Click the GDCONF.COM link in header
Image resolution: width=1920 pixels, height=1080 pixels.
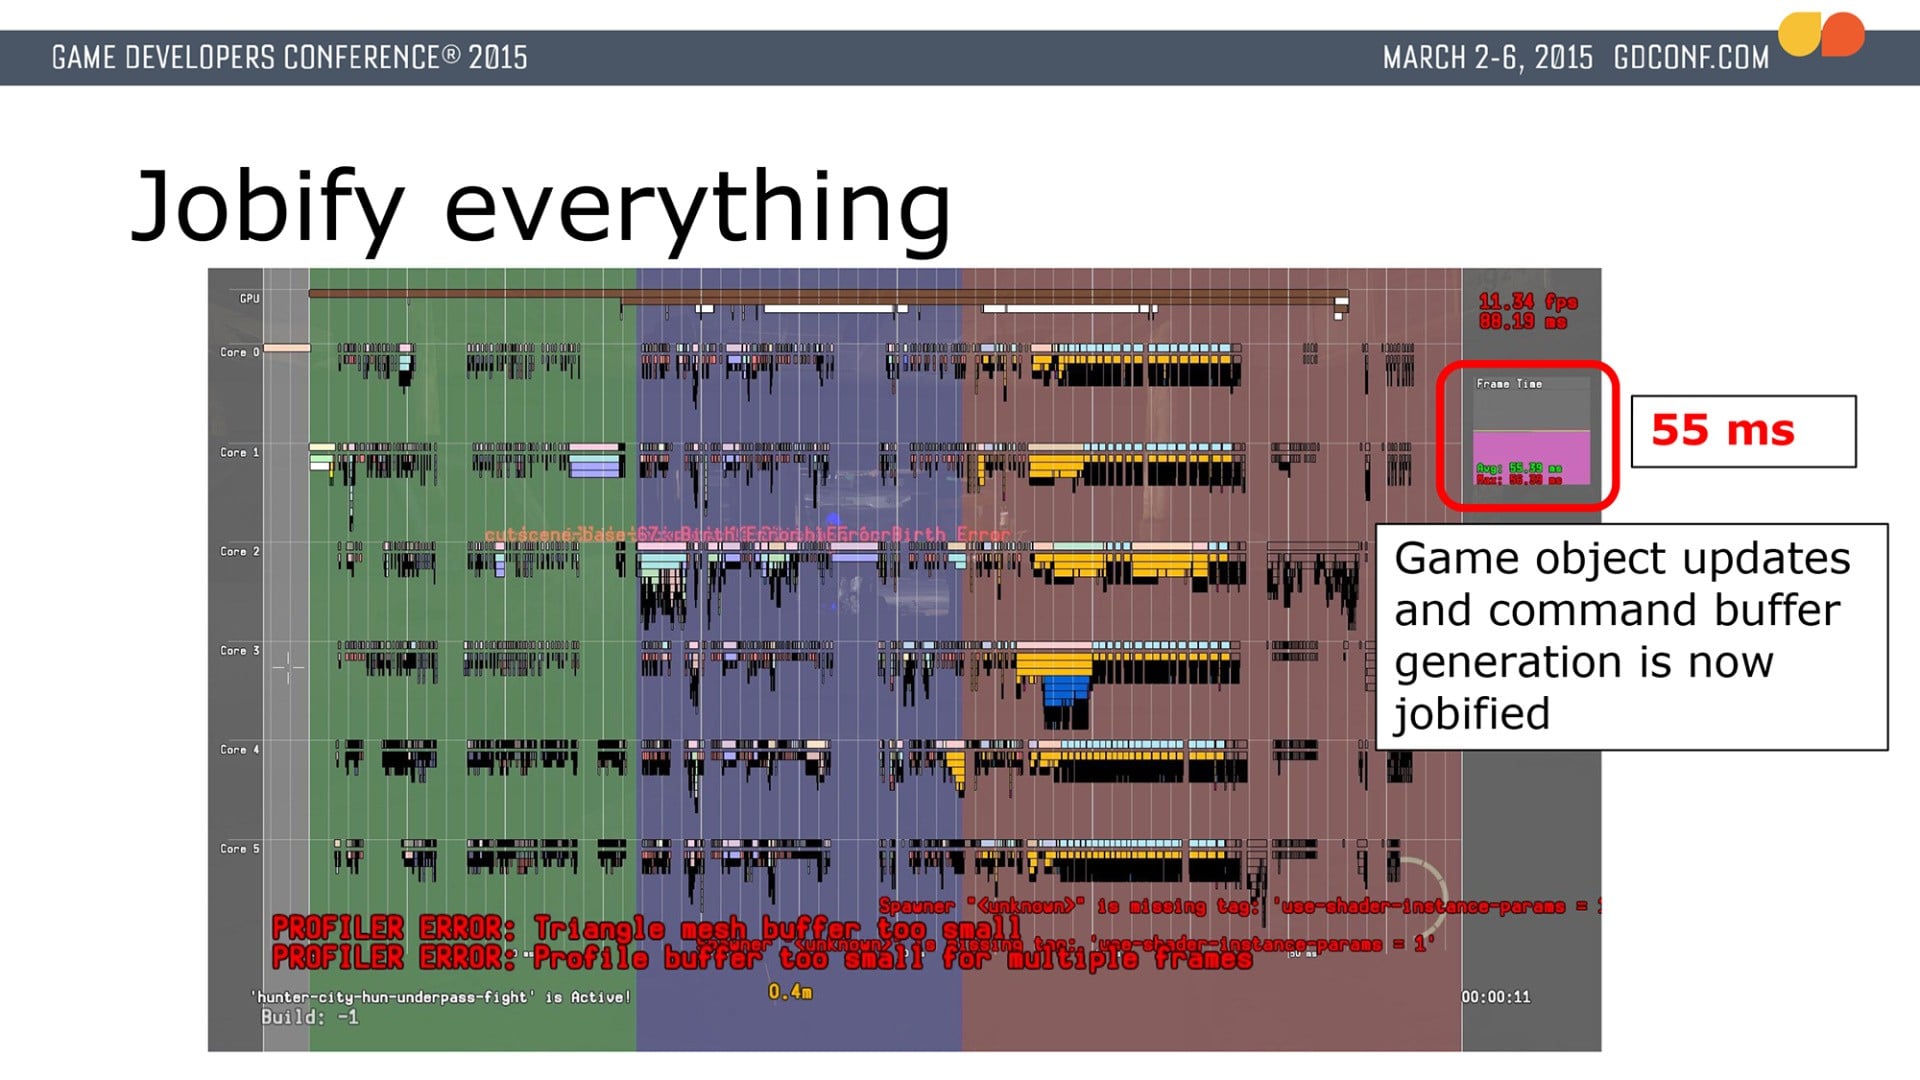[x=1690, y=58]
